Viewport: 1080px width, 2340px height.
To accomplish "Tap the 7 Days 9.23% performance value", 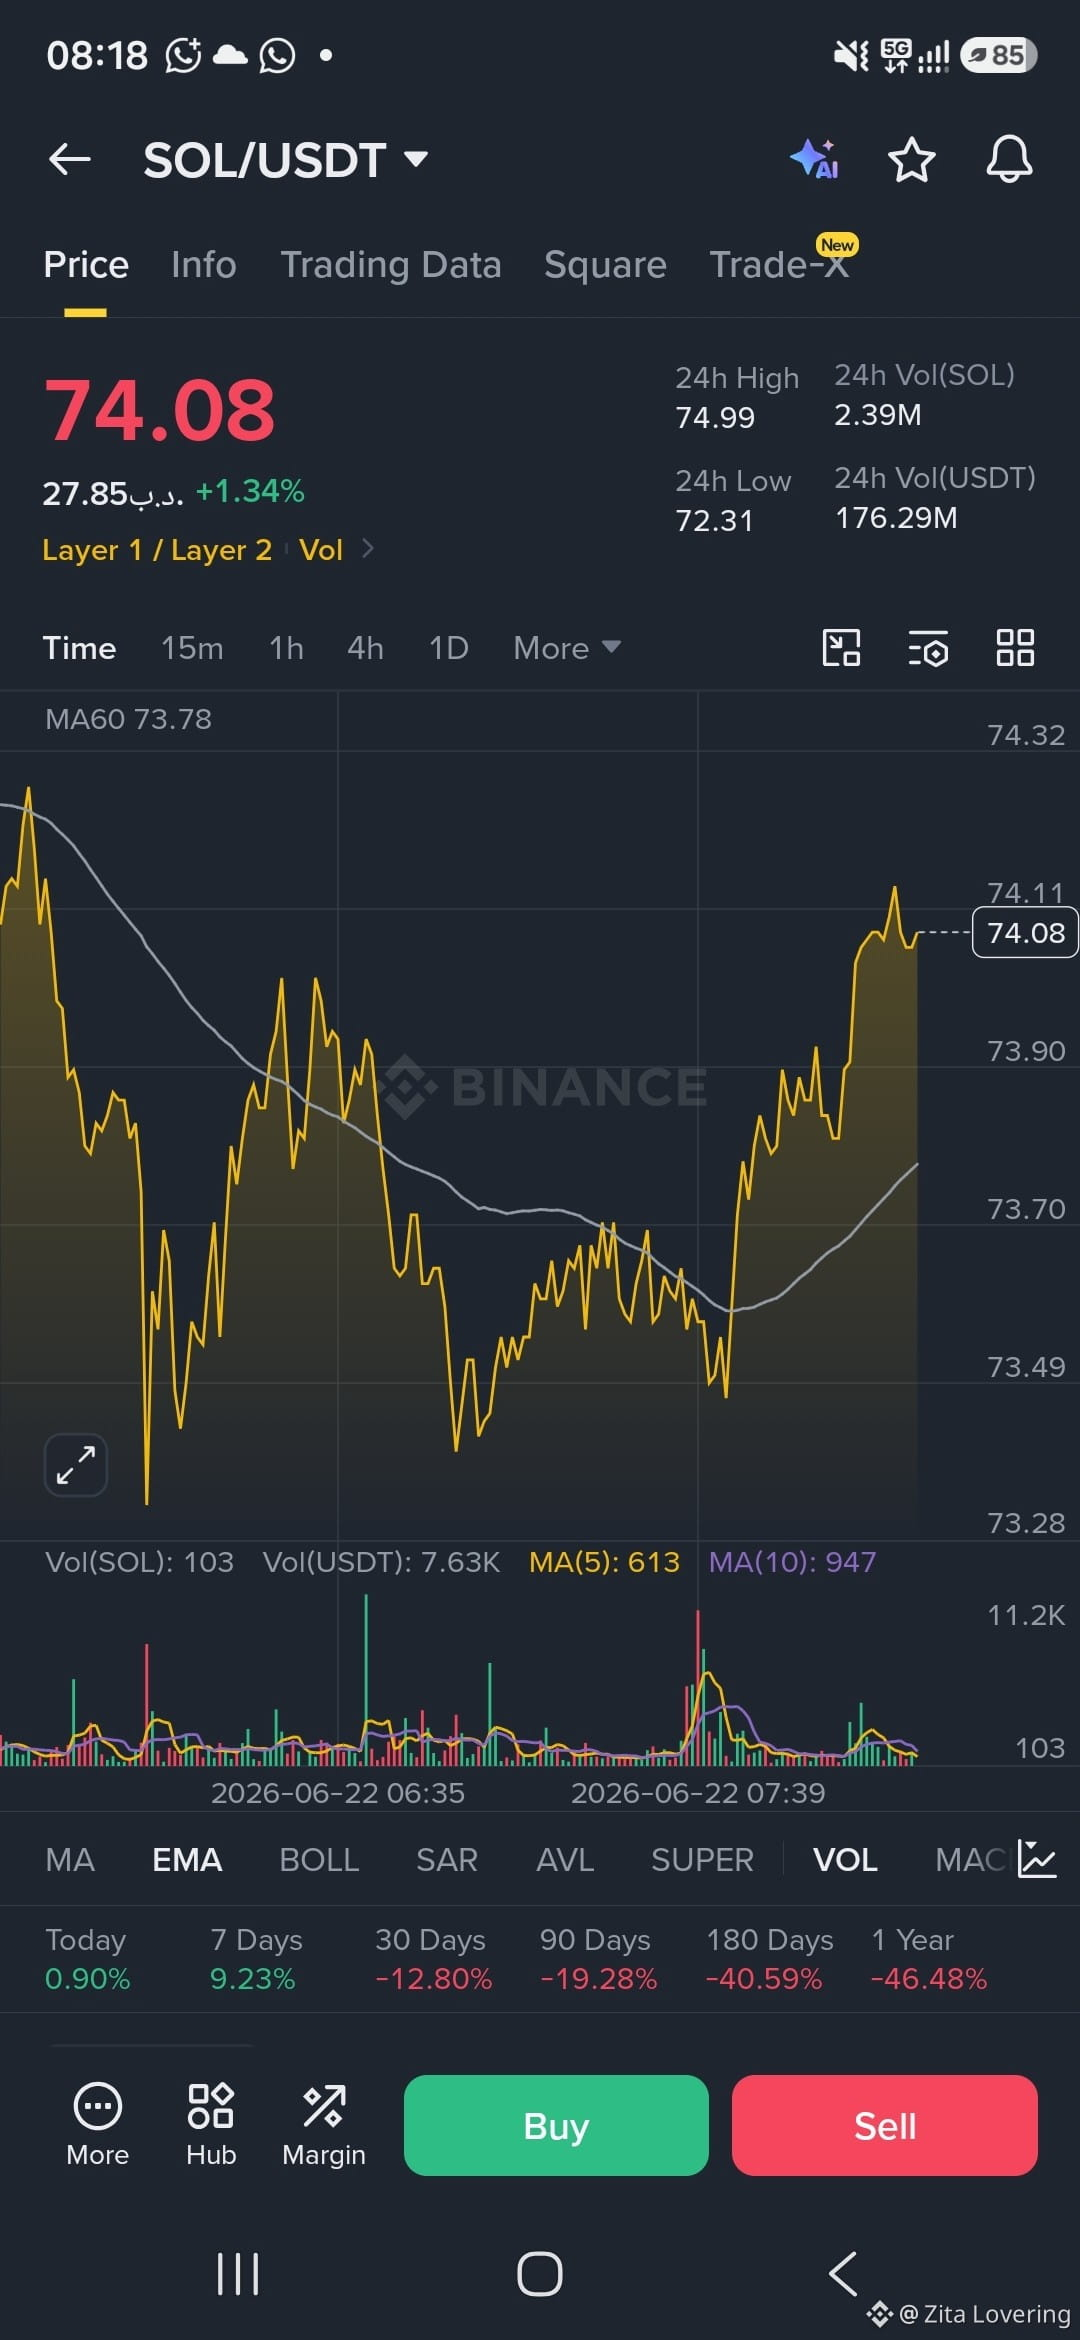I will (253, 1979).
